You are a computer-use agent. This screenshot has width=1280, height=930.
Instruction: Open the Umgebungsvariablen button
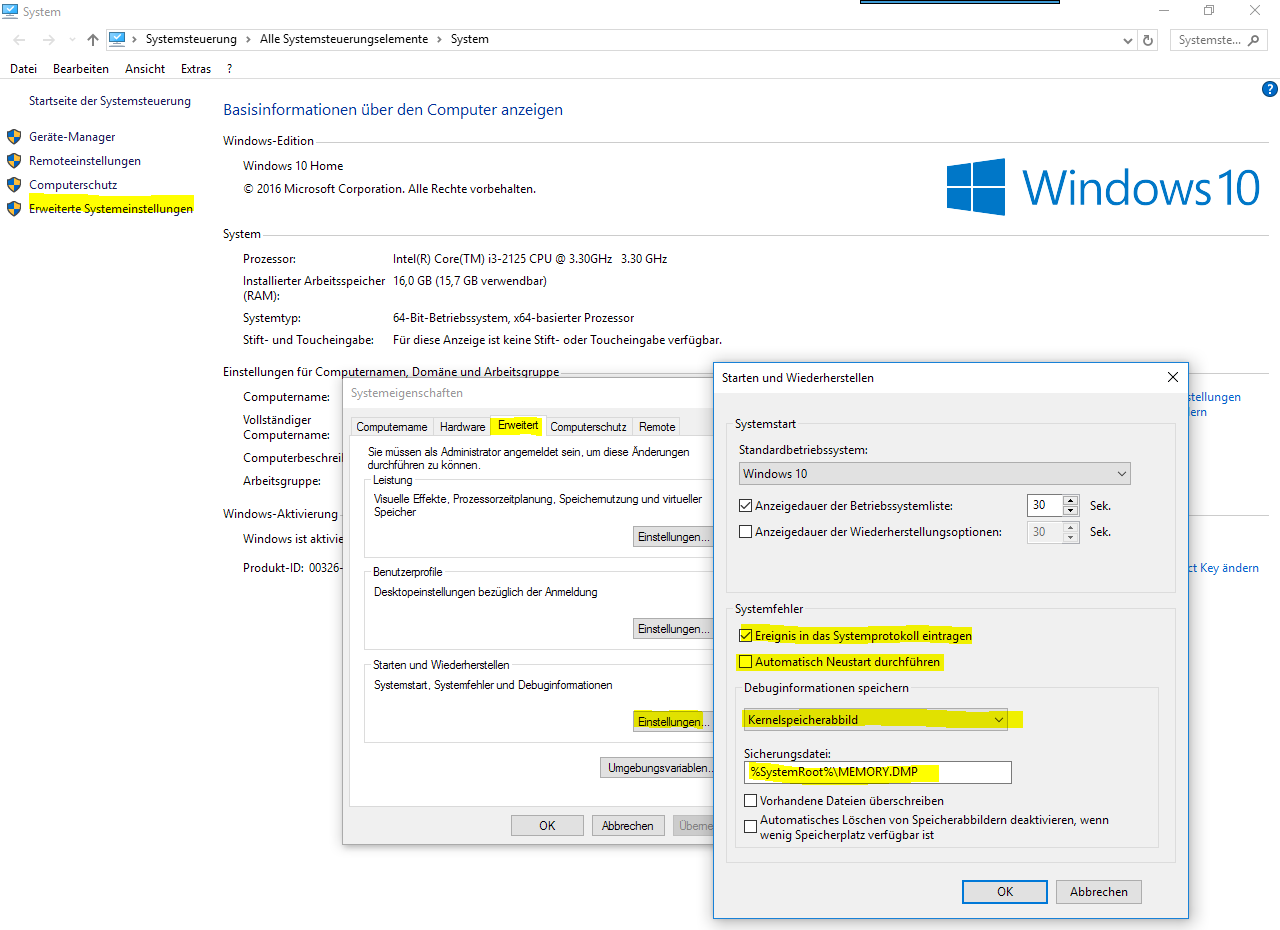657,768
